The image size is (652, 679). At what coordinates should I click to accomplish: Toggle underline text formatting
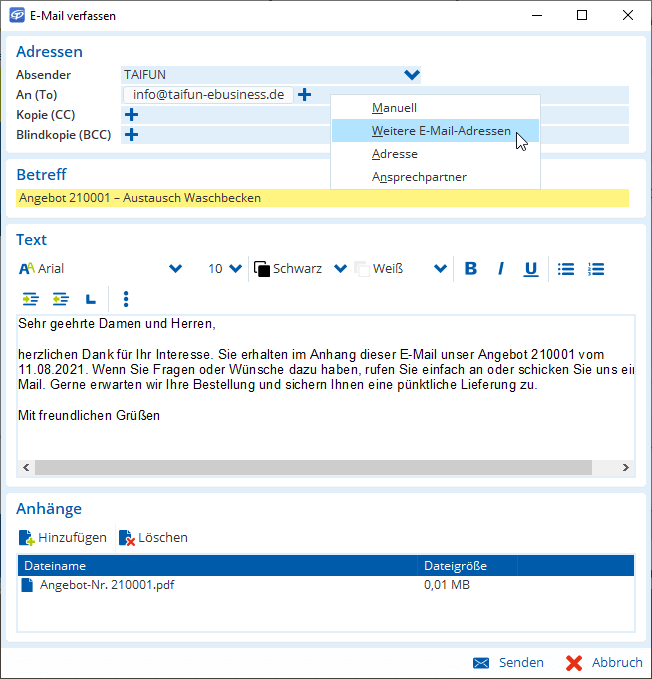coord(531,269)
